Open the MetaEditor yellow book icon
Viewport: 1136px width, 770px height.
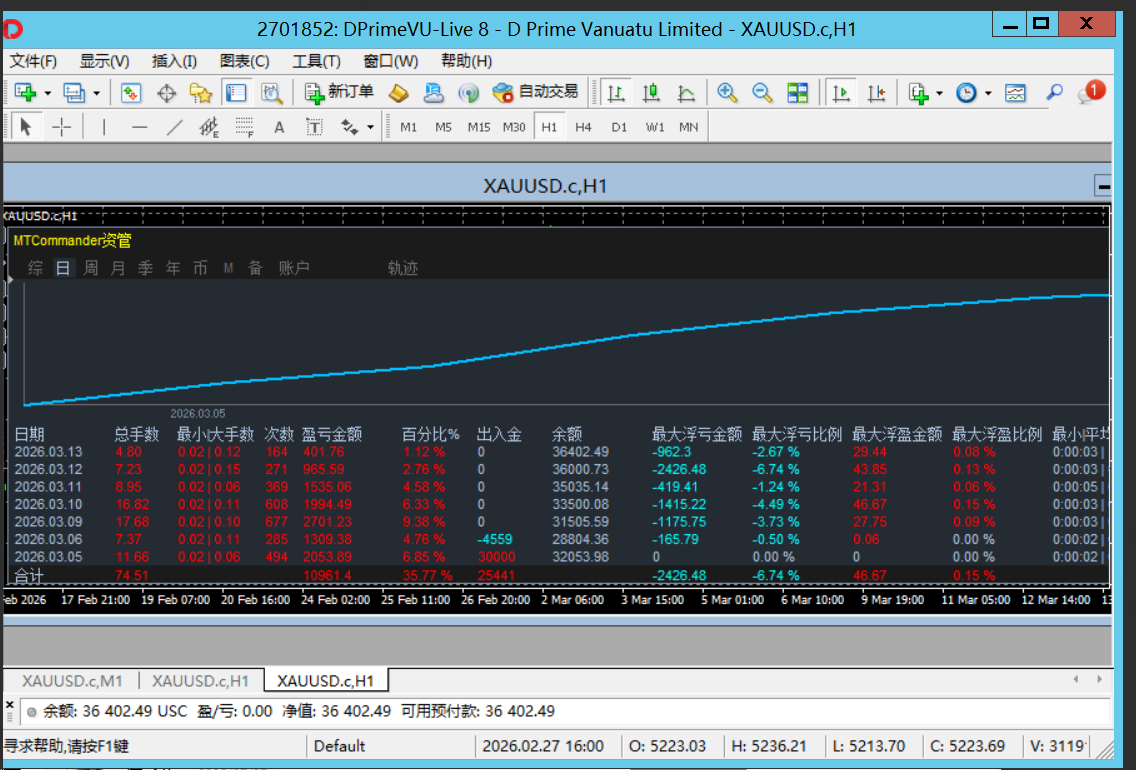pos(398,93)
